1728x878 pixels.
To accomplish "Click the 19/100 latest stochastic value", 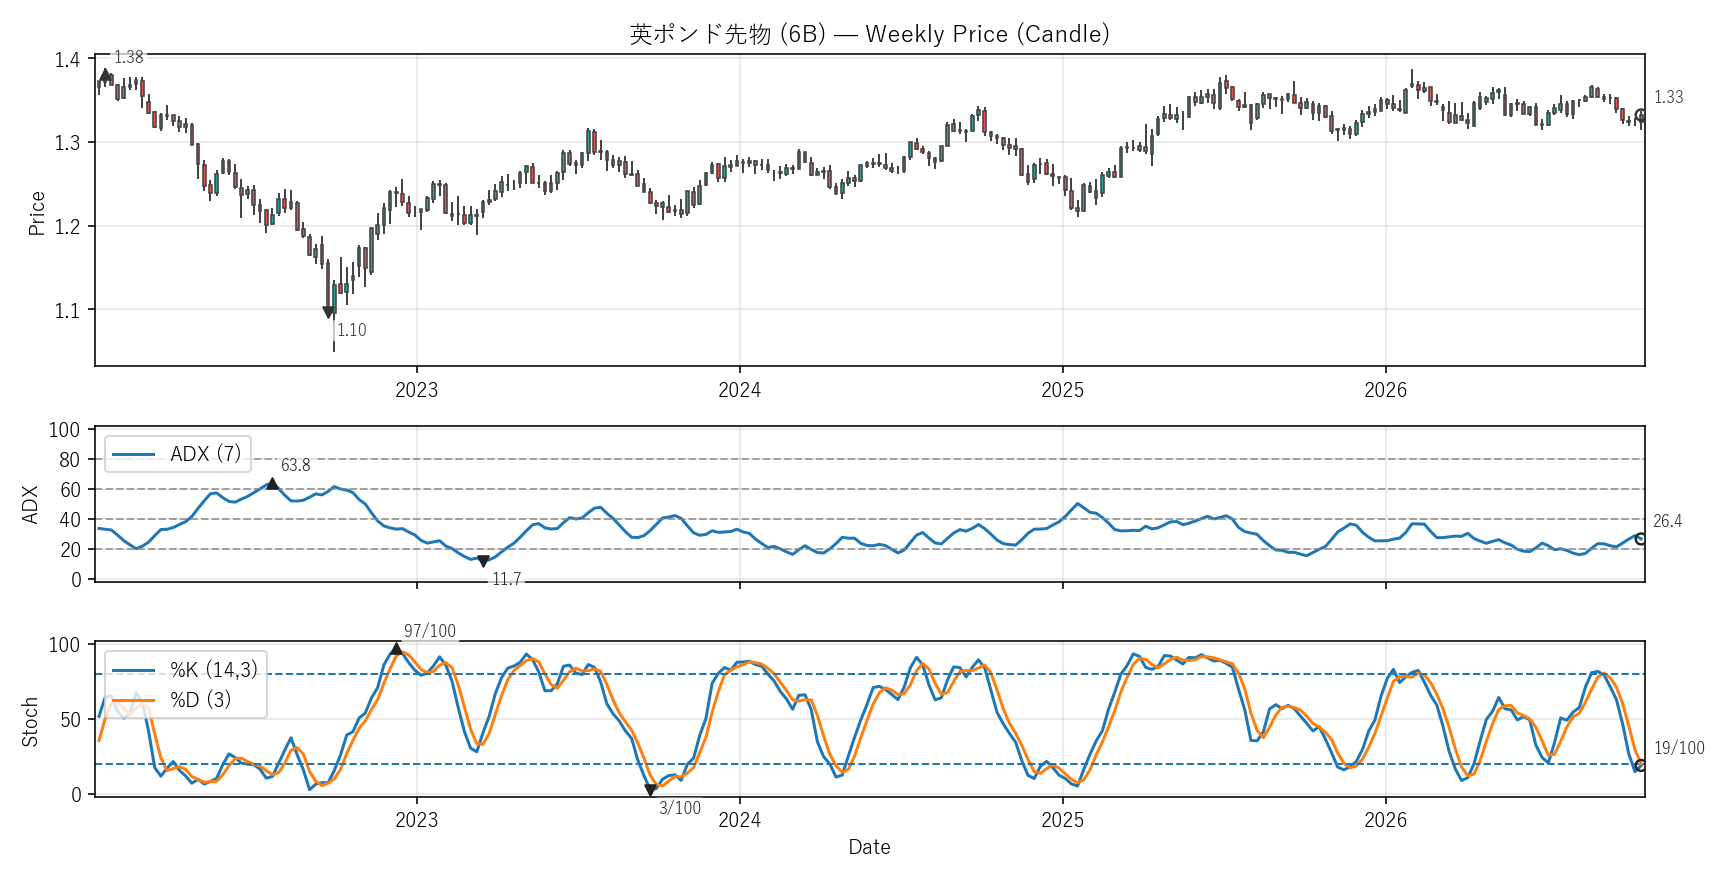I will [x=1679, y=748].
